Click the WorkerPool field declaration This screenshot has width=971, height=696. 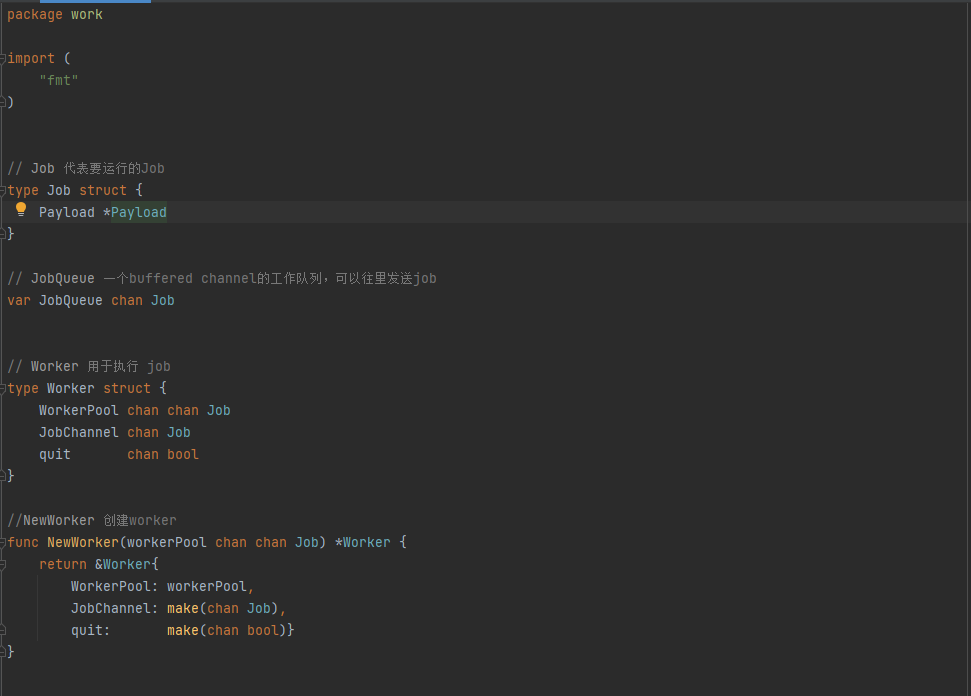click(130, 410)
